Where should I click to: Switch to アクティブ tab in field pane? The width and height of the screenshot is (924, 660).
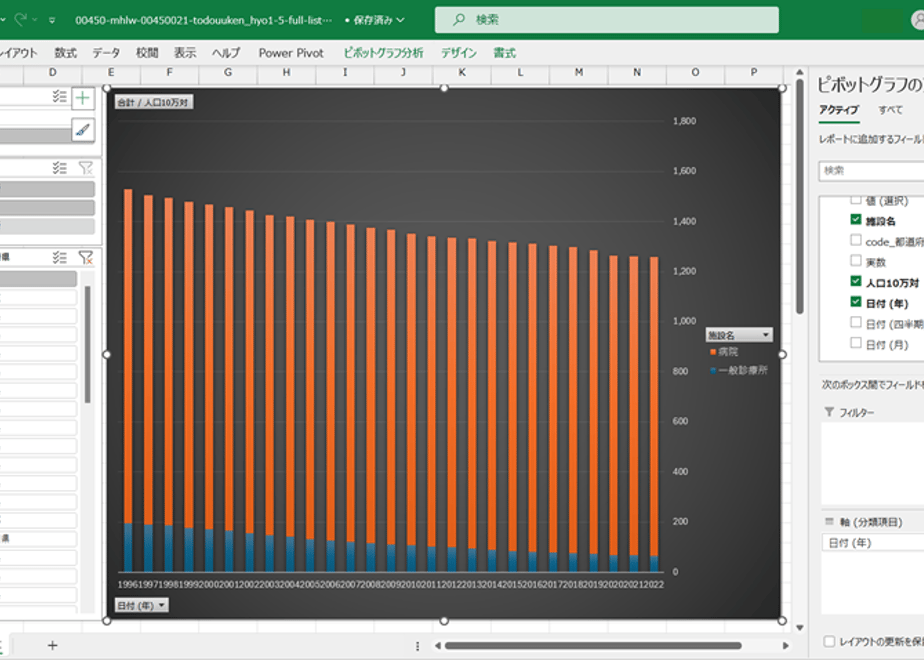tap(839, 110)
